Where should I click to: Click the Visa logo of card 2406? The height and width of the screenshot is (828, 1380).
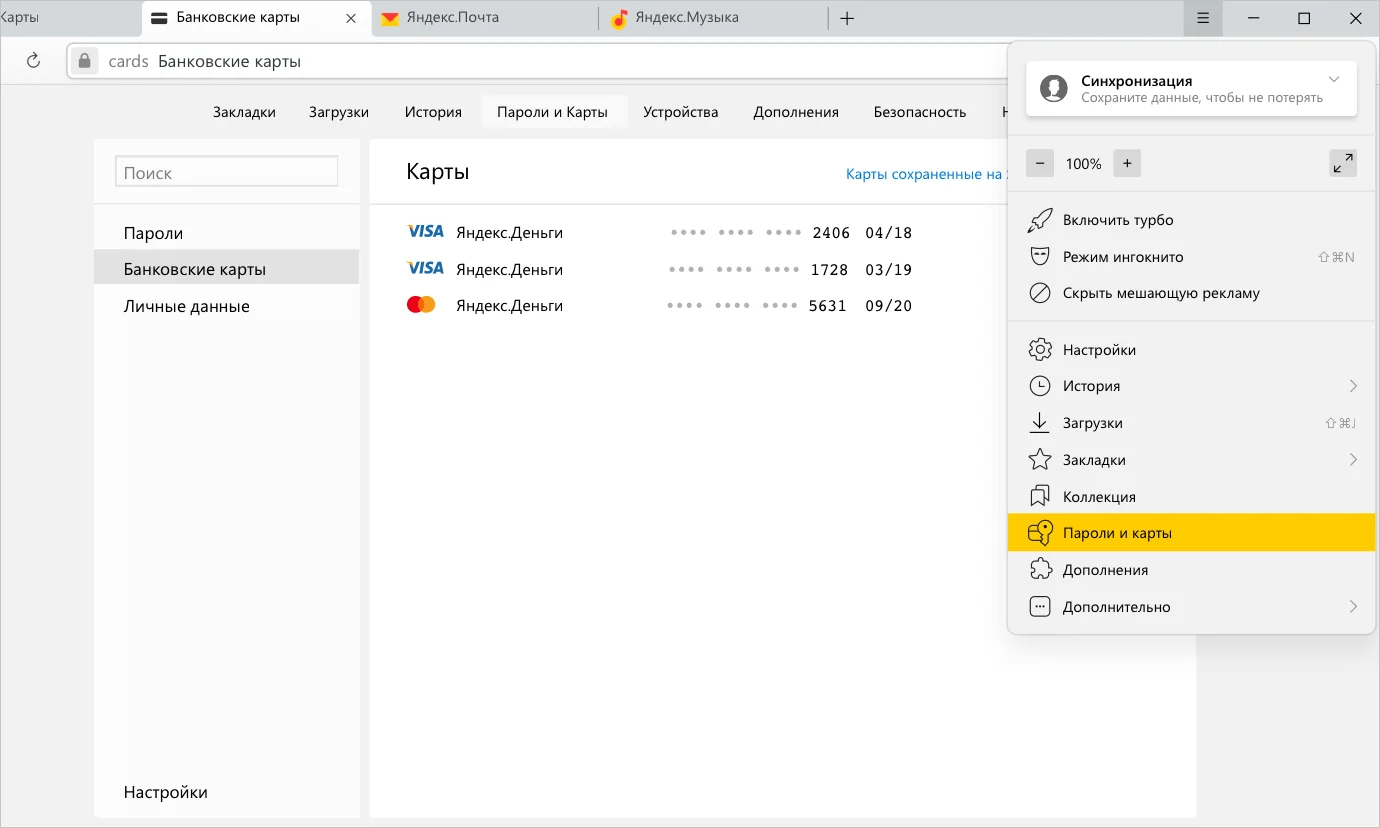coord(425,232)
